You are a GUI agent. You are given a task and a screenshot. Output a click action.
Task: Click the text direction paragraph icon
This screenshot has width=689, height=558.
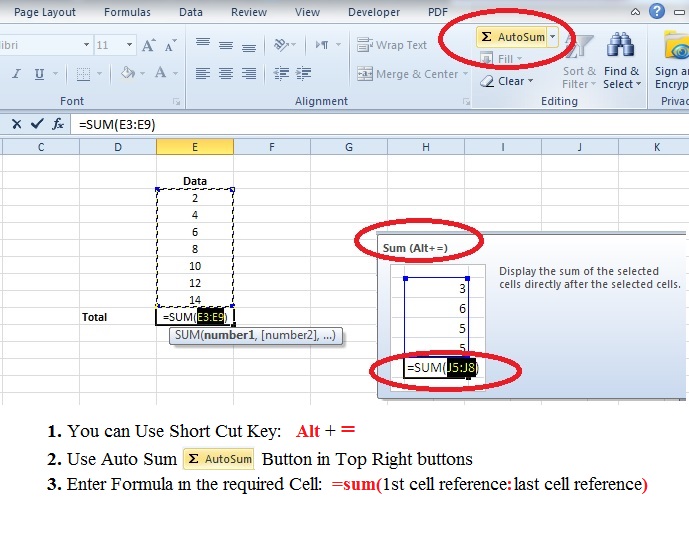point(322,44)
